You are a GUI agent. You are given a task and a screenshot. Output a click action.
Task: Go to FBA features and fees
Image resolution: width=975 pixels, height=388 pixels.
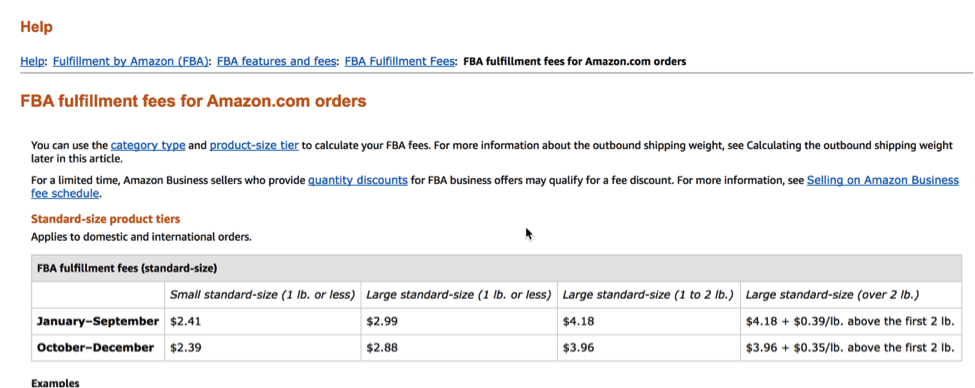tap(276, 62)
